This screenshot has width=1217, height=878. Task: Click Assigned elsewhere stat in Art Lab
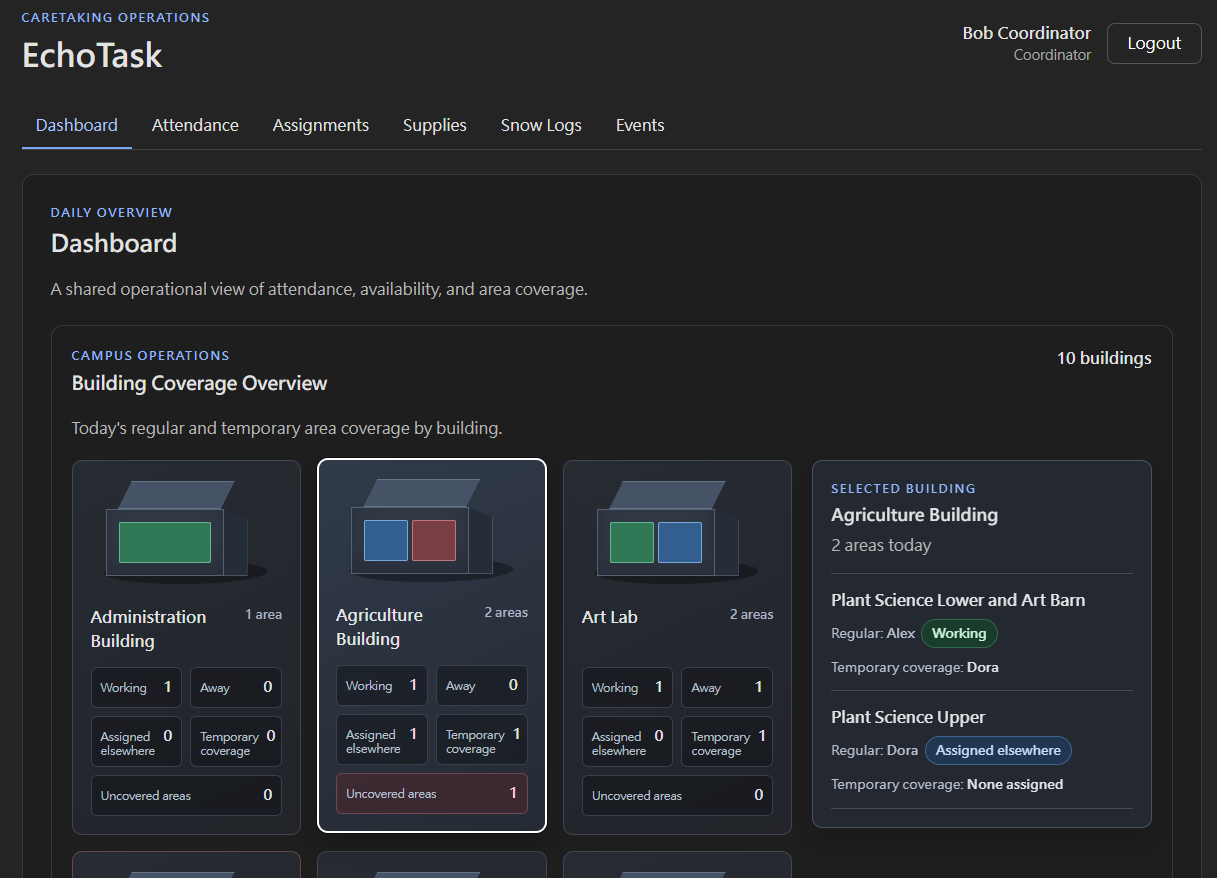[627, 742]
